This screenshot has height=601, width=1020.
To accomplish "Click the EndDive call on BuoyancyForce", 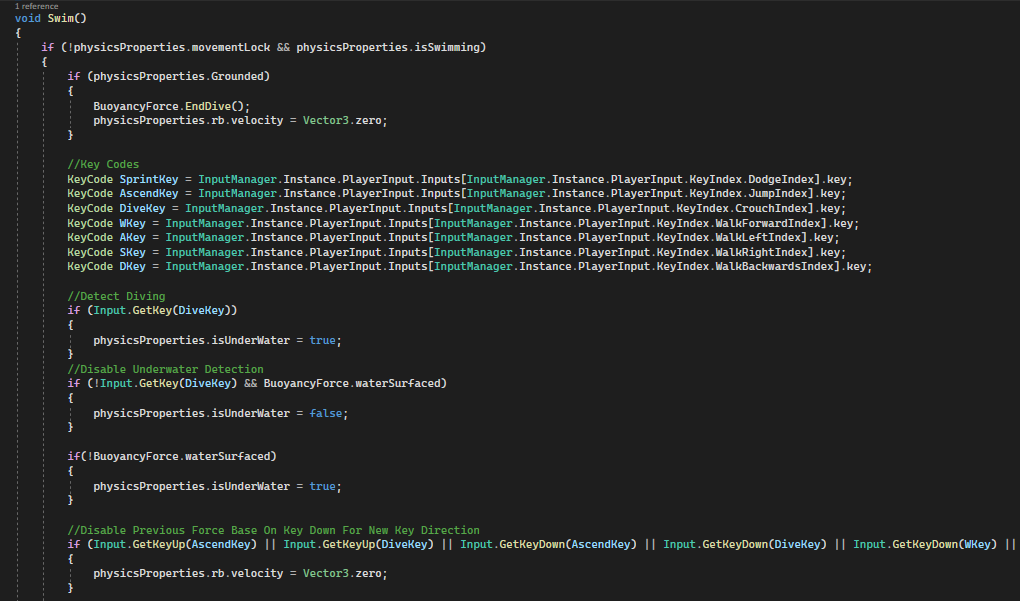I will [x=208, y=106].
